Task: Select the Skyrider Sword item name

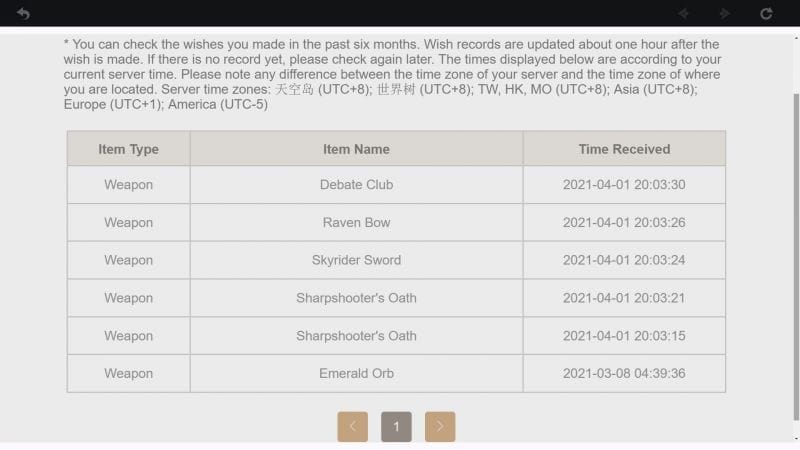Action: [356, 260]
